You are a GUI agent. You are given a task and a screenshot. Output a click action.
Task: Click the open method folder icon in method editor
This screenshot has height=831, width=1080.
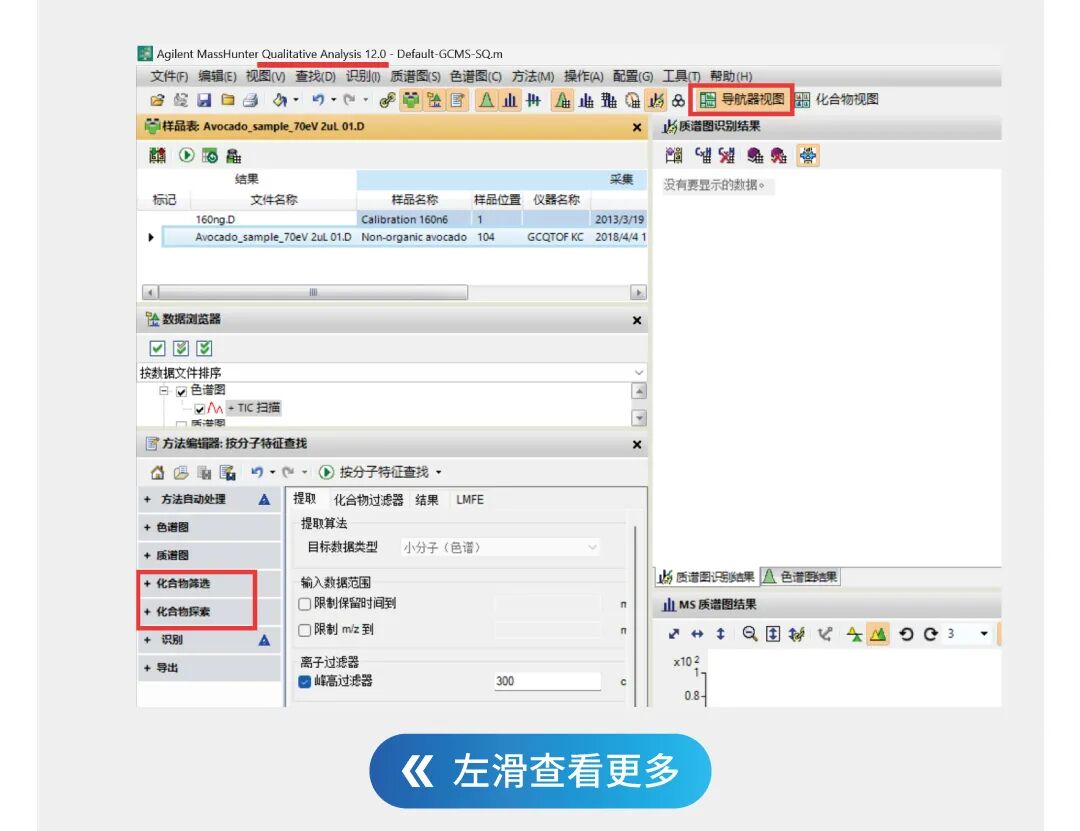point(180,473)
